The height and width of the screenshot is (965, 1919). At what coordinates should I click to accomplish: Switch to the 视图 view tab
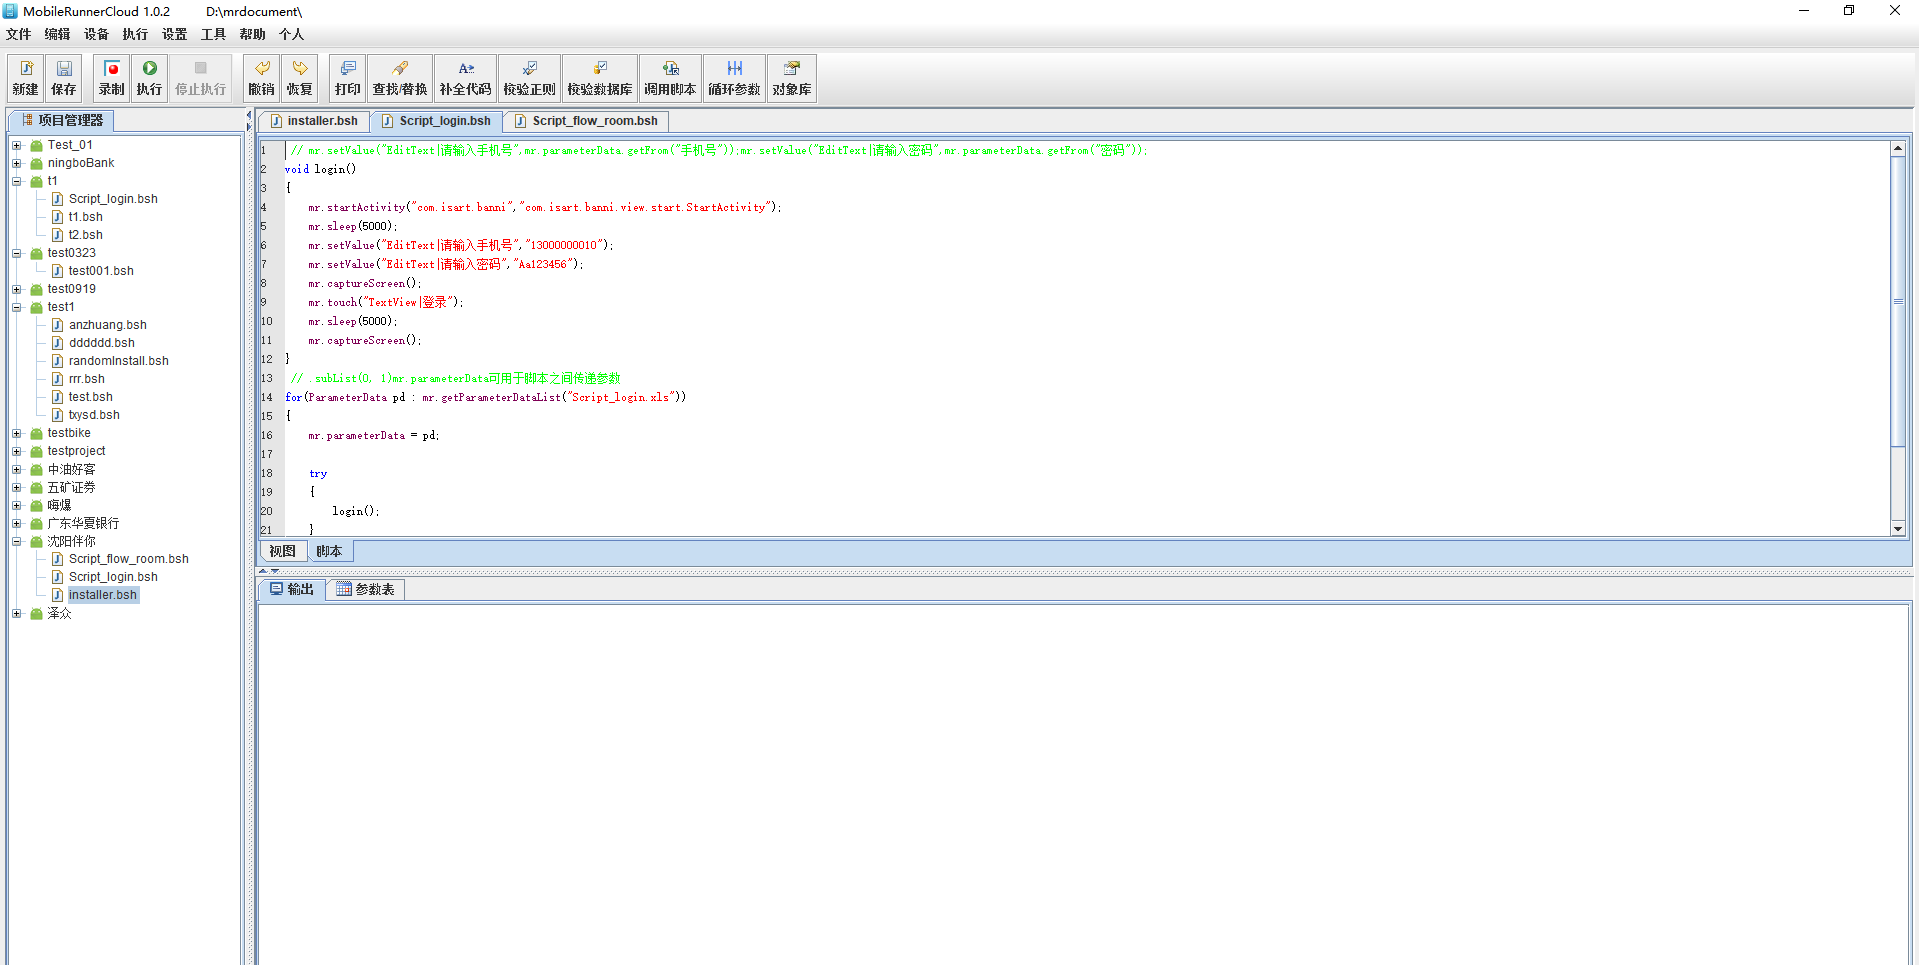[282, 551]
